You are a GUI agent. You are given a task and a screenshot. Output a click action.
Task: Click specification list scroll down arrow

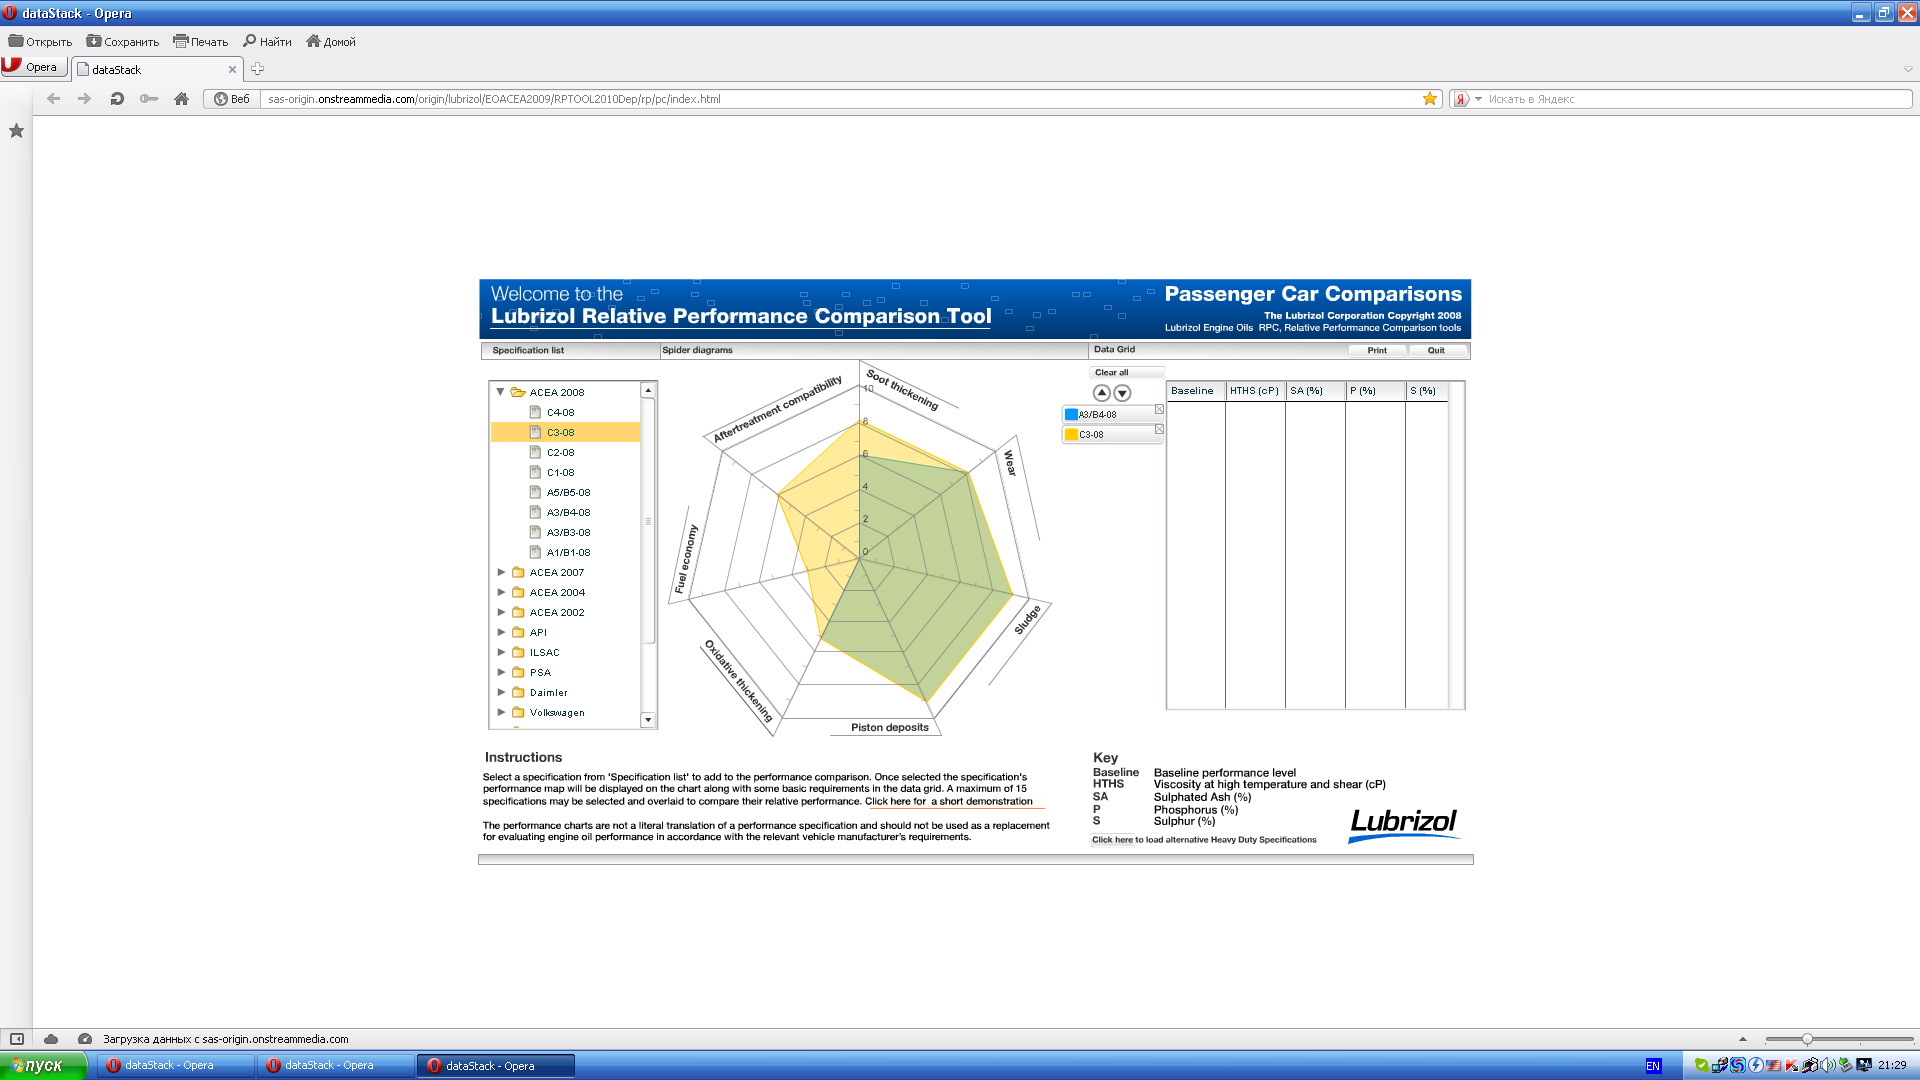(648, 720)
